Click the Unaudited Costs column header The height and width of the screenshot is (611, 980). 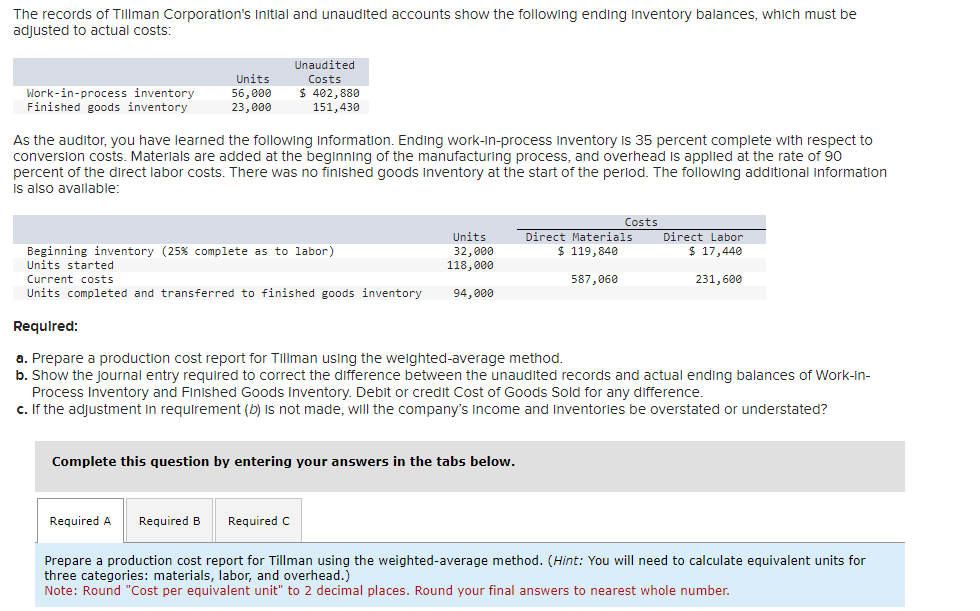(324, 71)
